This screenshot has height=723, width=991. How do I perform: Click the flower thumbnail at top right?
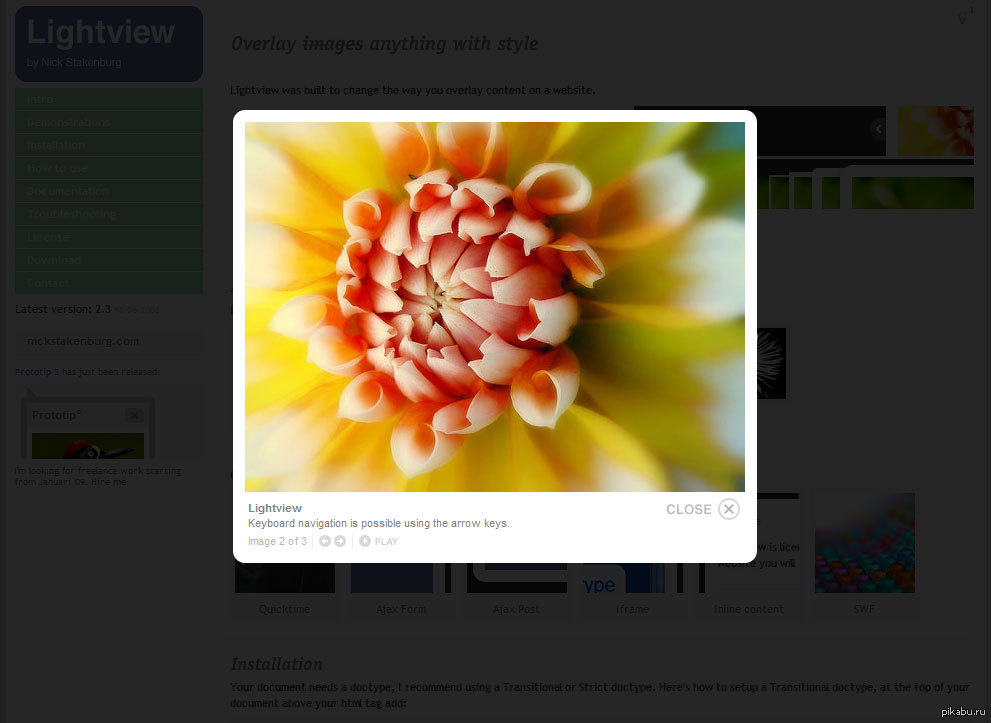point(935,131)
